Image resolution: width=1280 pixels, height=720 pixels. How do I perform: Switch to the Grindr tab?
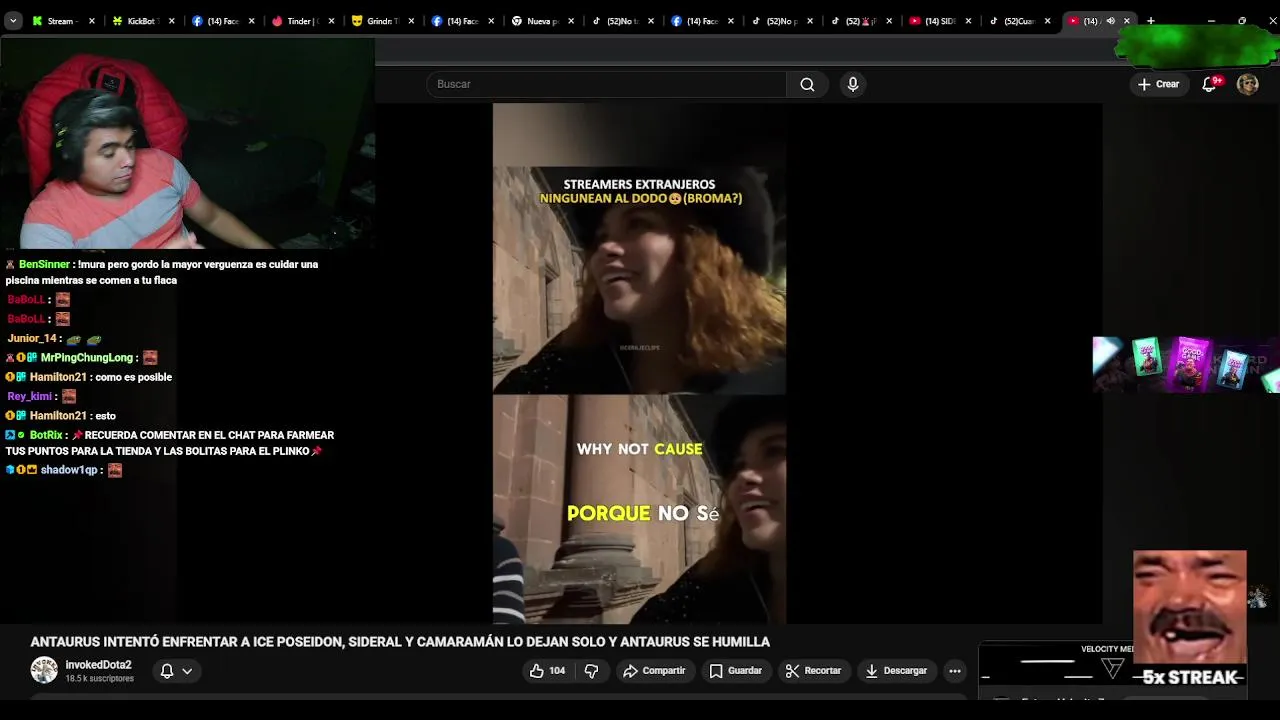382,21
